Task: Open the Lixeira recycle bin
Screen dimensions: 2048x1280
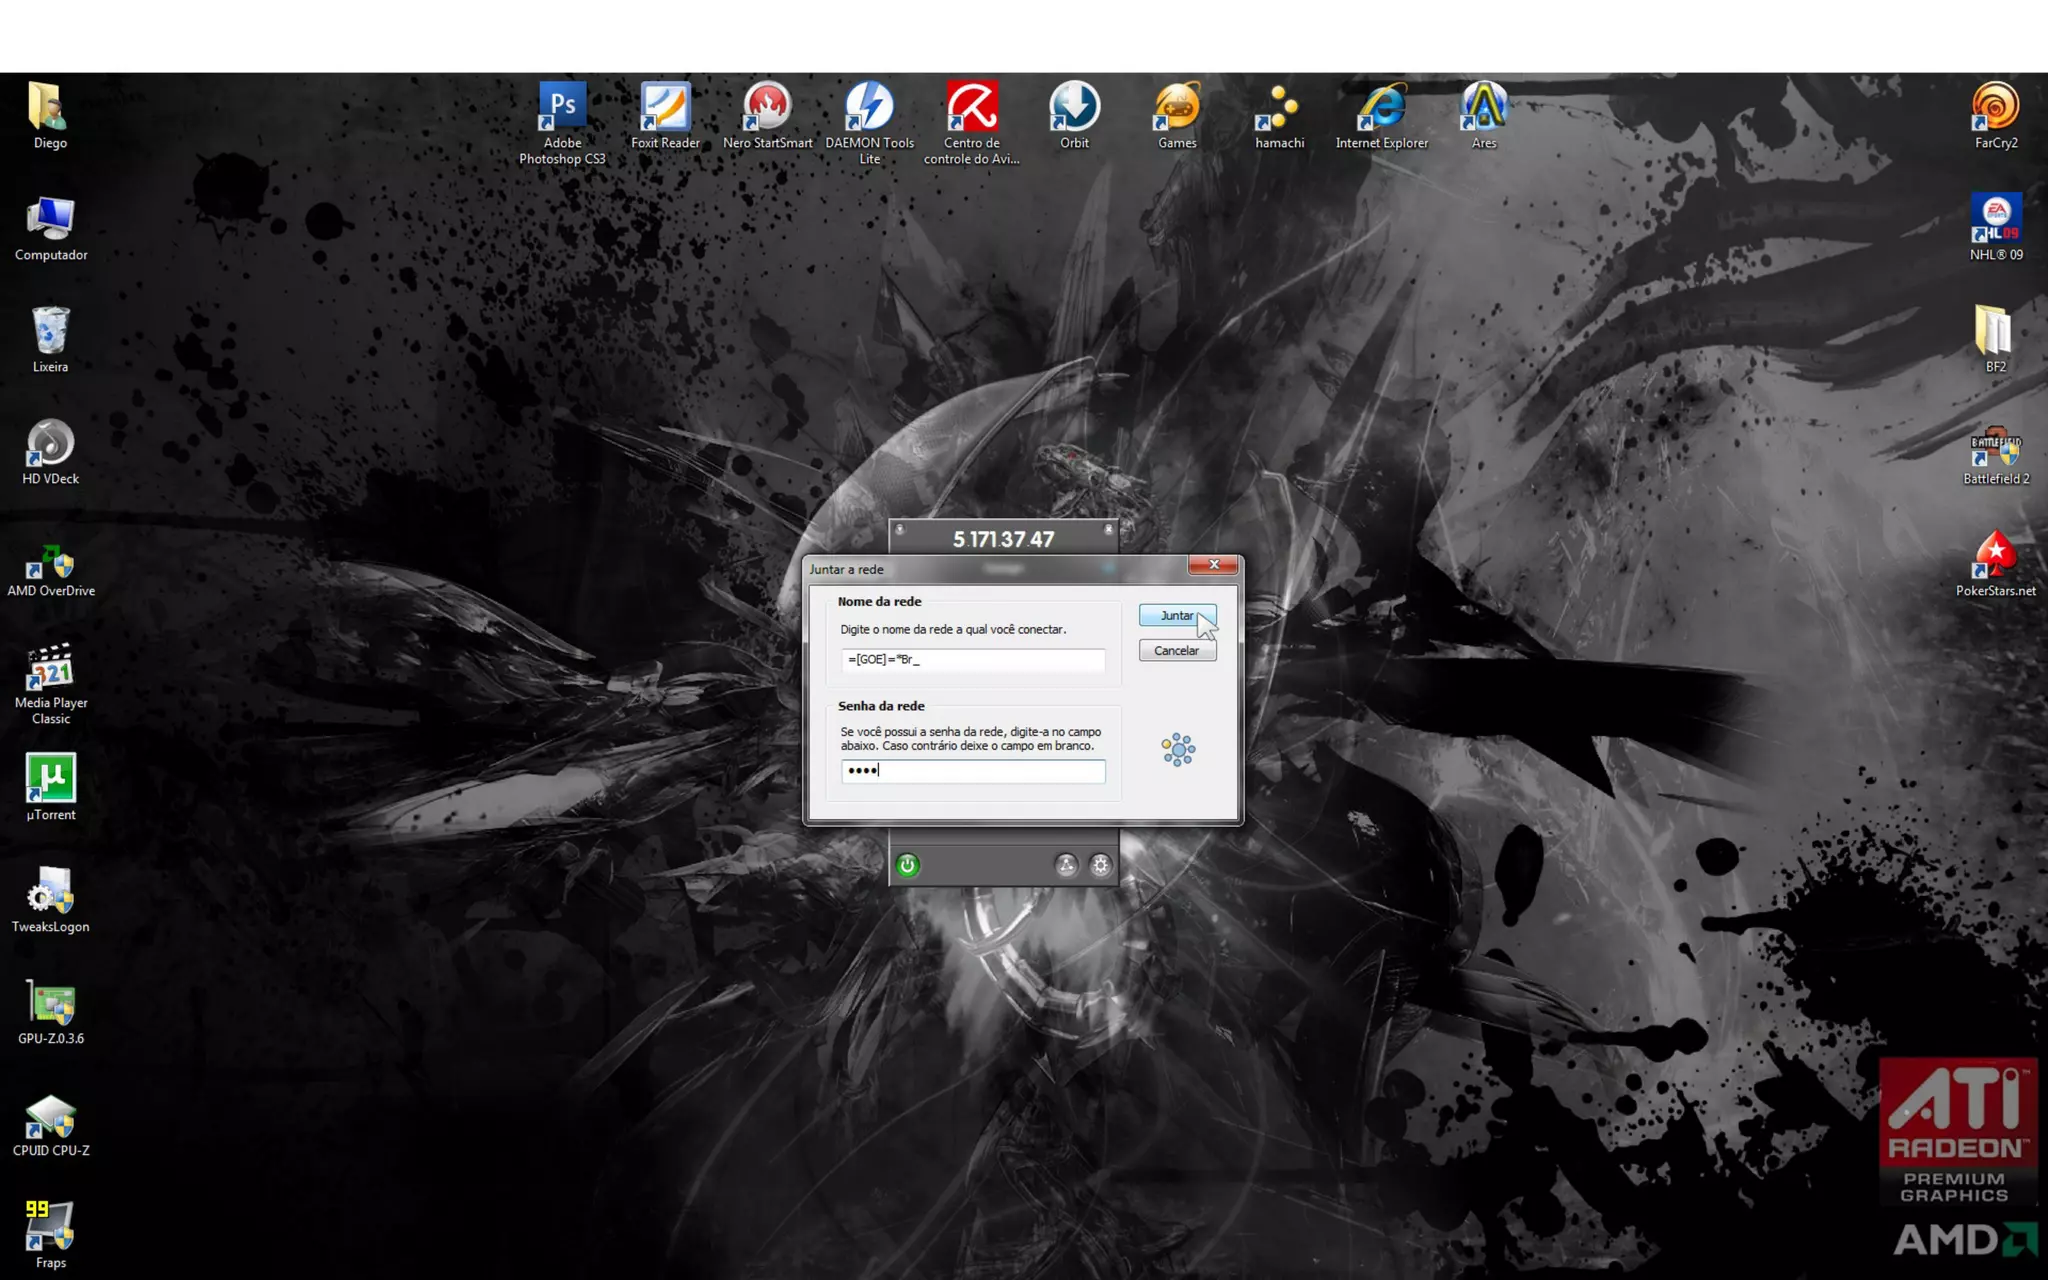Action: click(x=51, y=331)
